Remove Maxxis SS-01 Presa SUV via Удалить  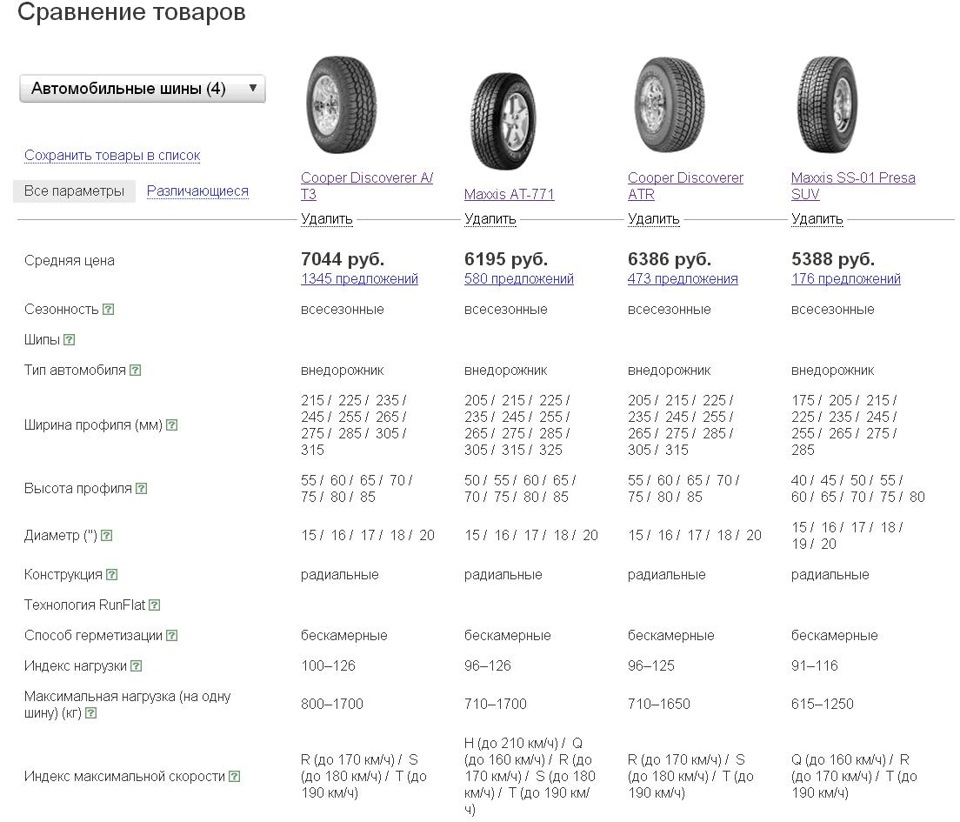click(x=817, y=219)
